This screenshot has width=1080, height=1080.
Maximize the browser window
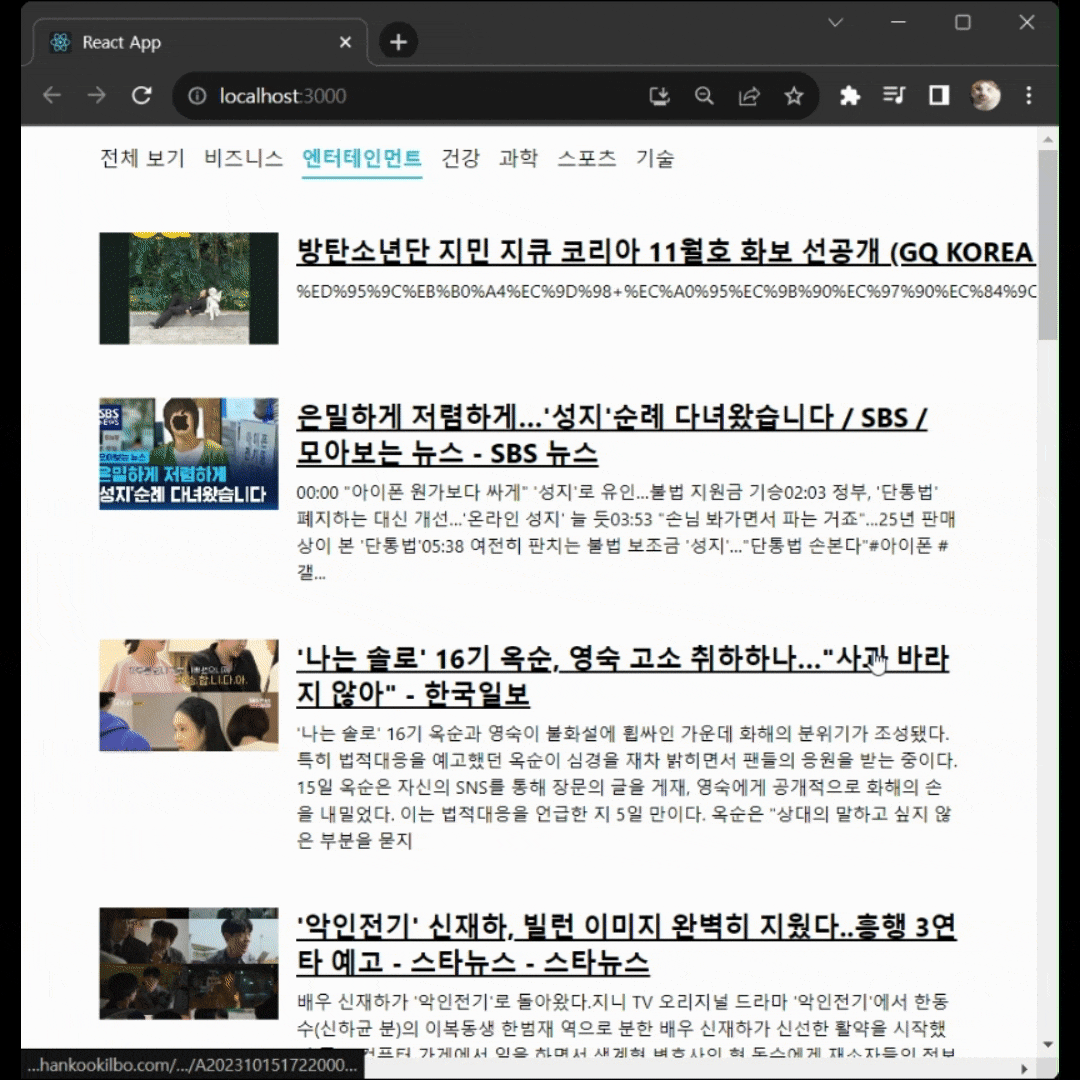pos(963,22)
